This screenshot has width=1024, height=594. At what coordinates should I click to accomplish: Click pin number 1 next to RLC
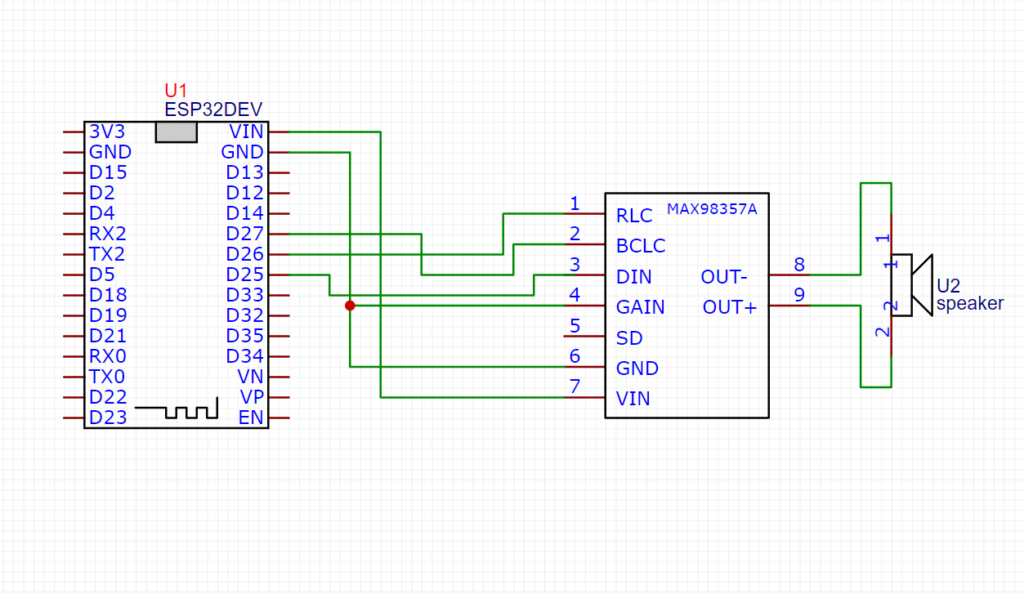tap(575, 204)
